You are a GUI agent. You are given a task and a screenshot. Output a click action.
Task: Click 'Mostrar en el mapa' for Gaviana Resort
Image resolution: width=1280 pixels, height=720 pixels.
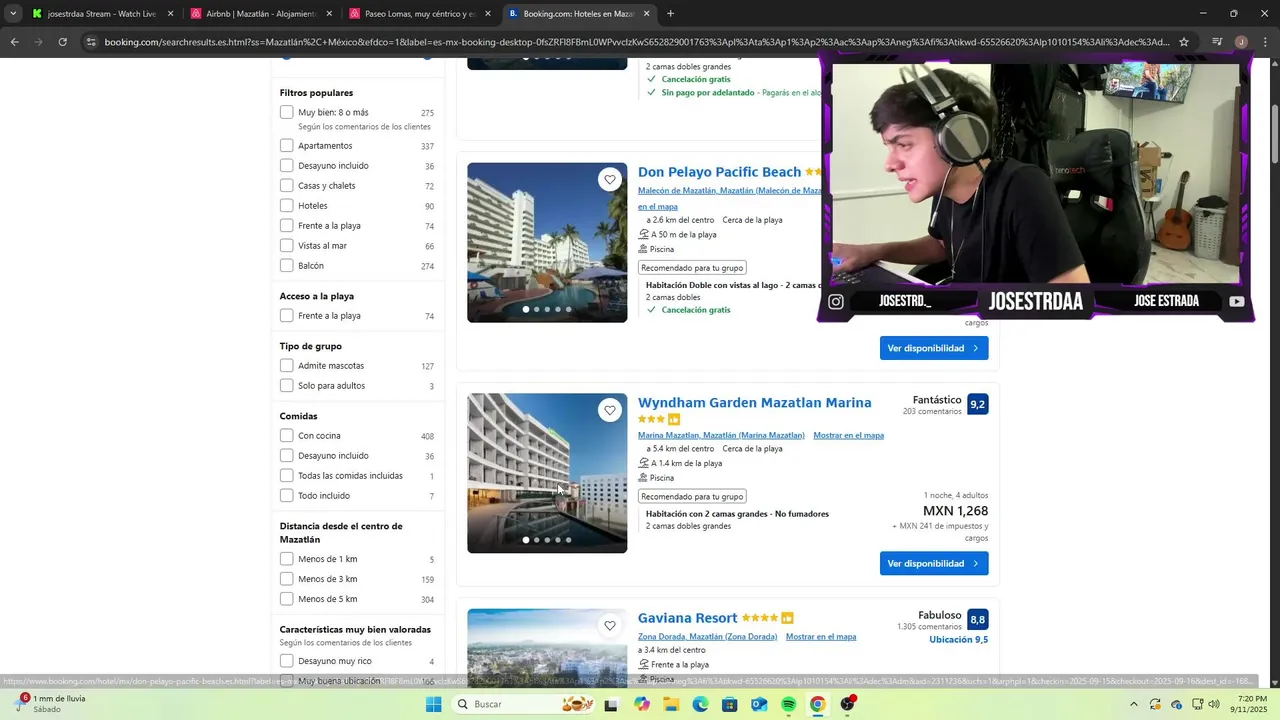(821, 636)
